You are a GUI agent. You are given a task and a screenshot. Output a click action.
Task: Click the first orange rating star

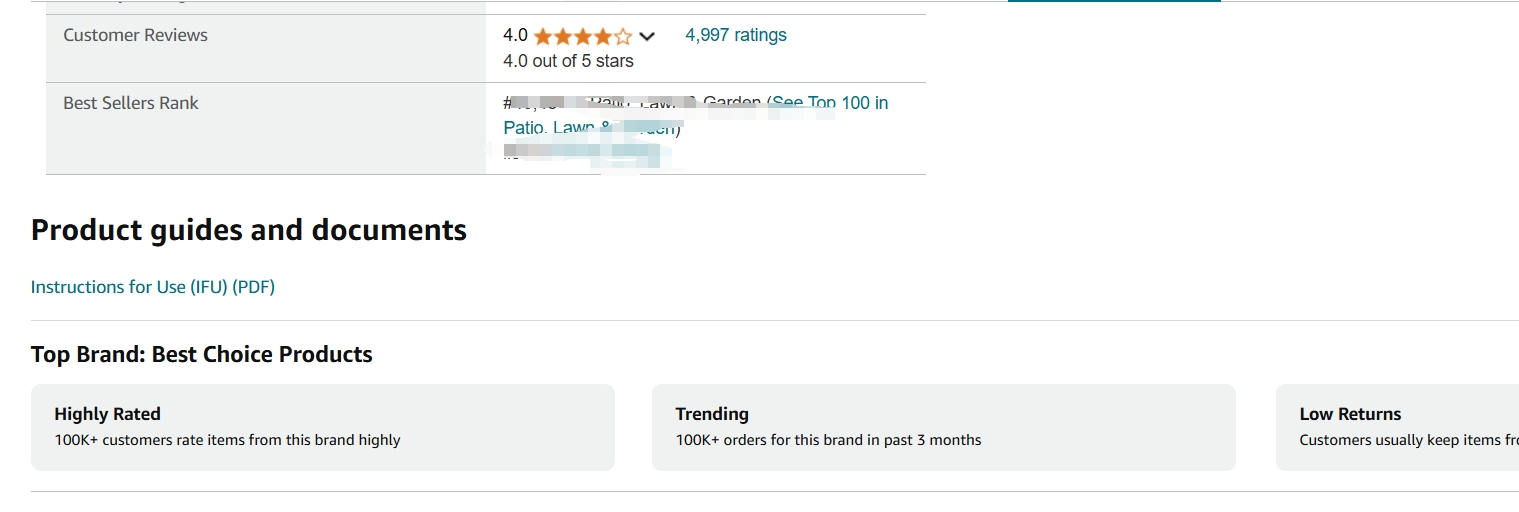[543, 37]
